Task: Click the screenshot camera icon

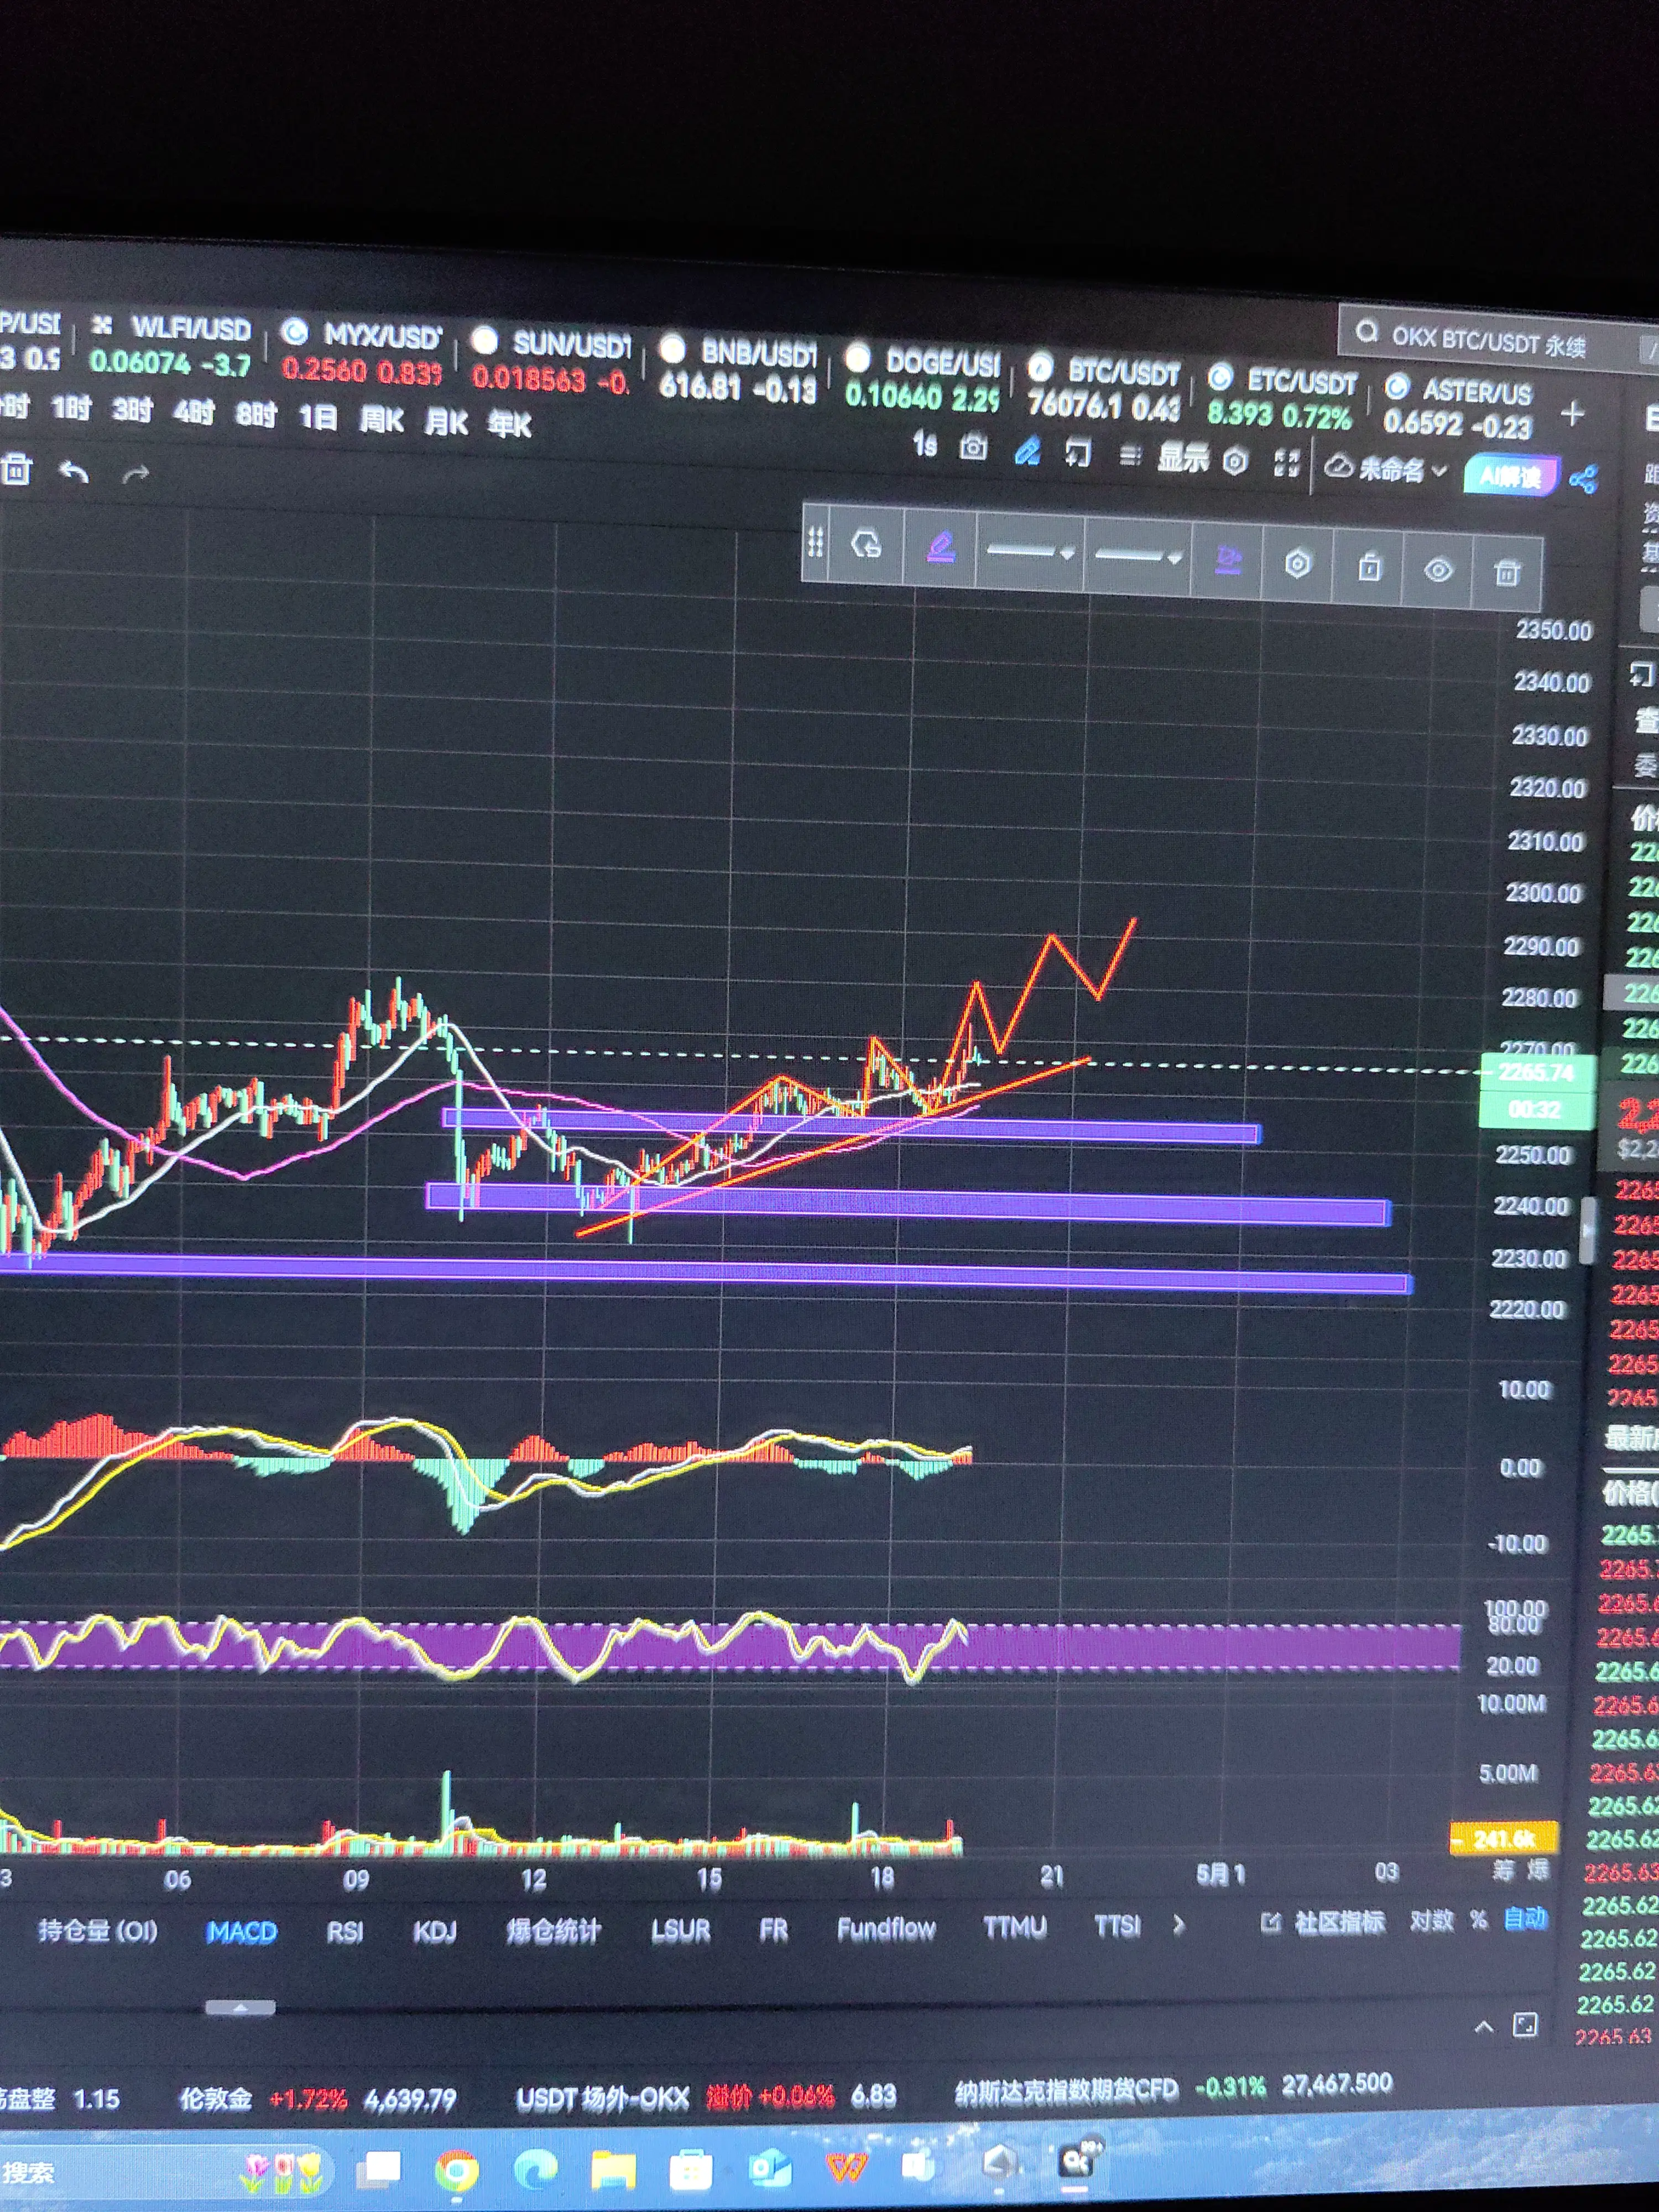Action: click(973, 447)
